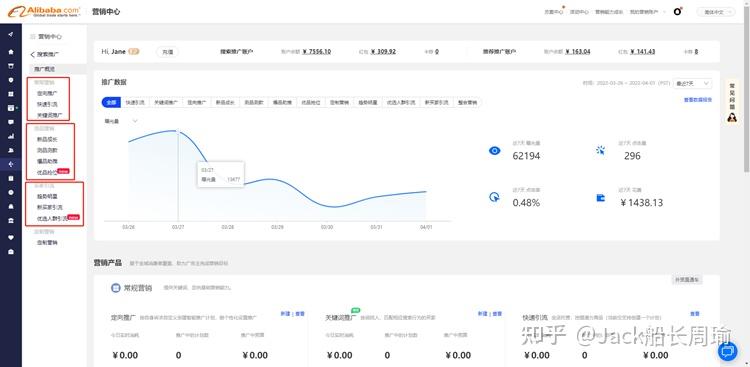
Task: Open 爆品助推 in the sidebar
Action: tap(47, 161)
